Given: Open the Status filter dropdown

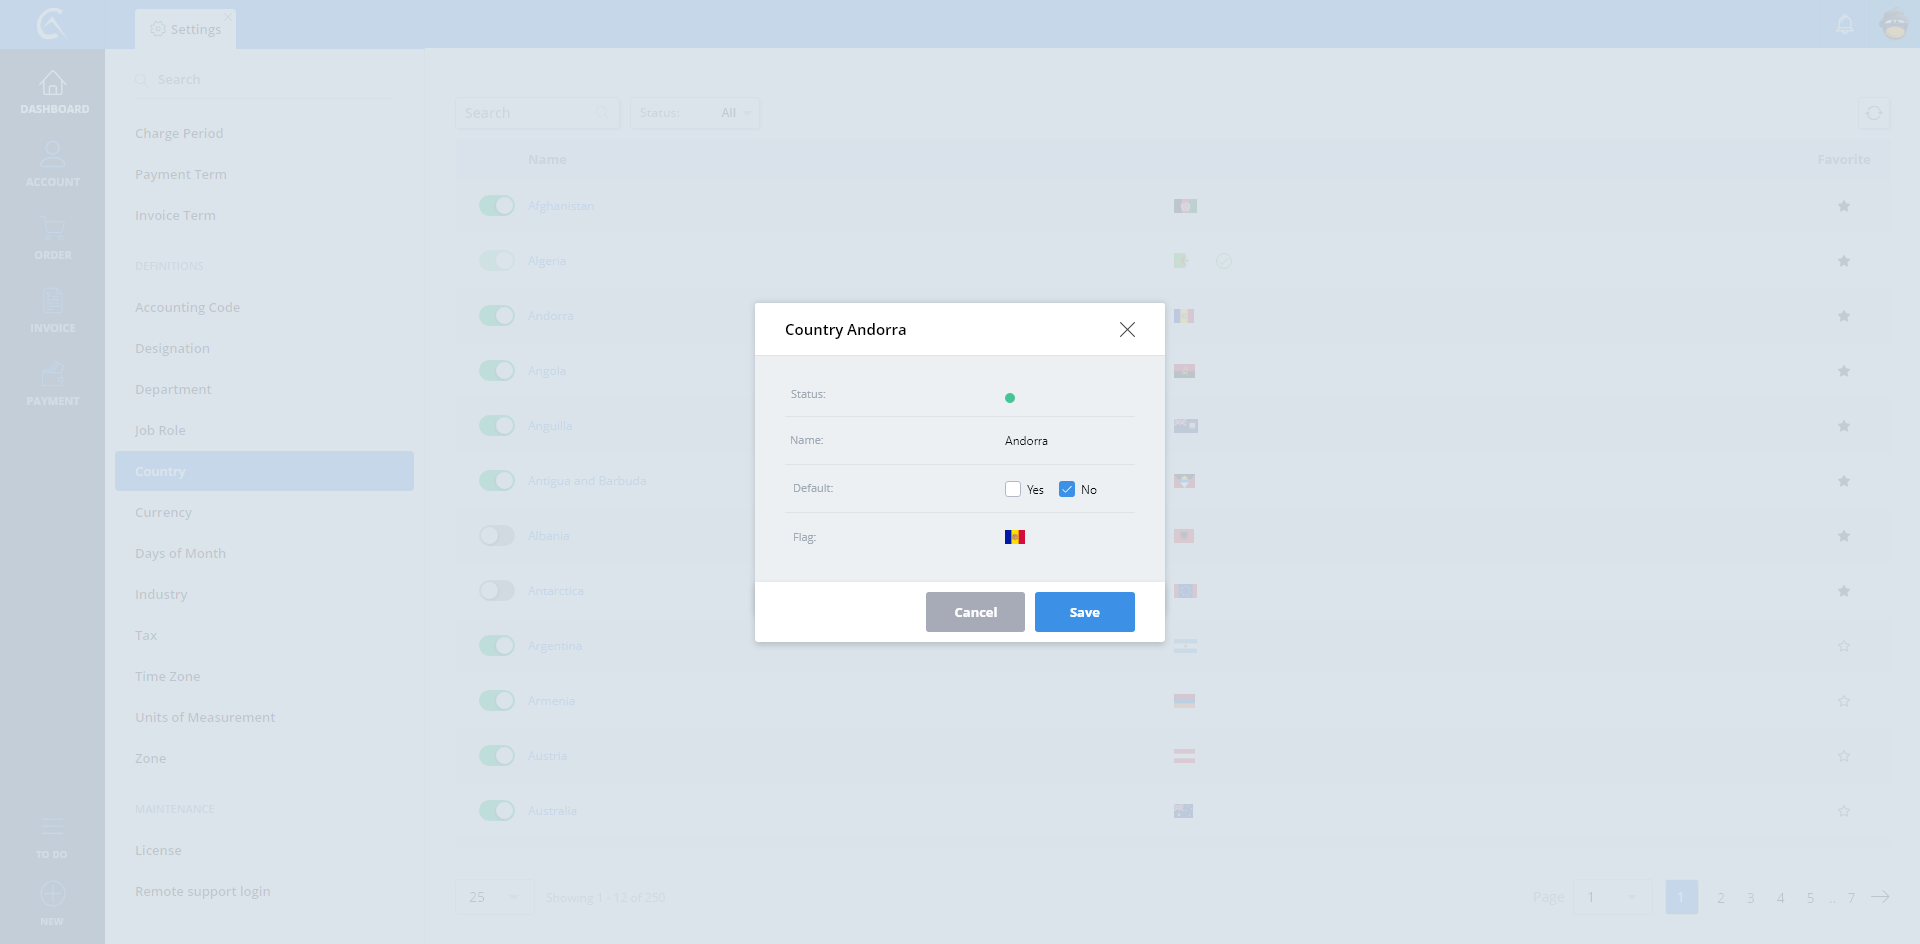Looking at the screenshot, I should pyautogui.click(x=695, y=113).
